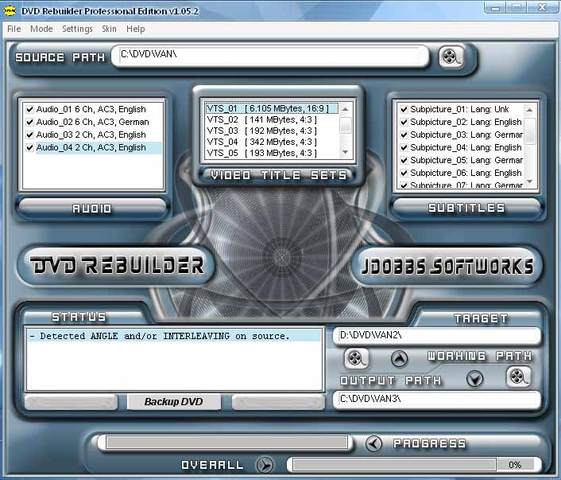Select VTS_05 193 MBytes 4:3
This screenshot has width=561, height=480.
point(272,153)
